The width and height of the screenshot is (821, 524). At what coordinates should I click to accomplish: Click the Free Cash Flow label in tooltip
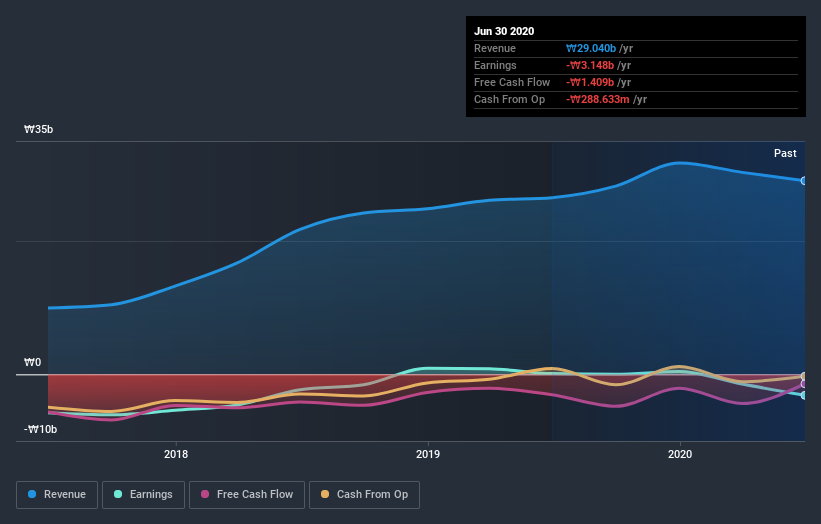point(512,82)
